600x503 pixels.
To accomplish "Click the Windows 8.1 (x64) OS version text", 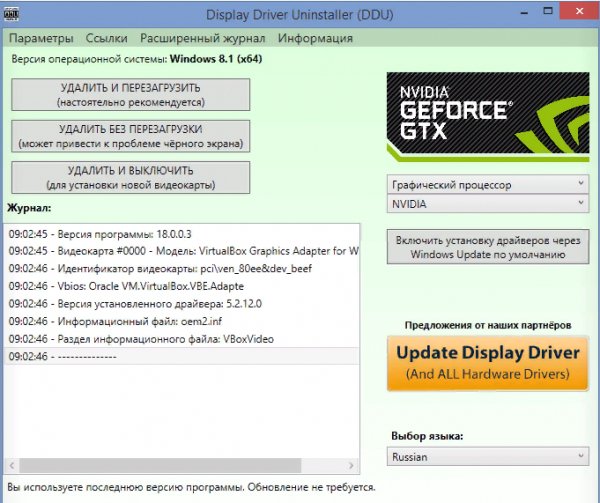I will click(216, 59).
